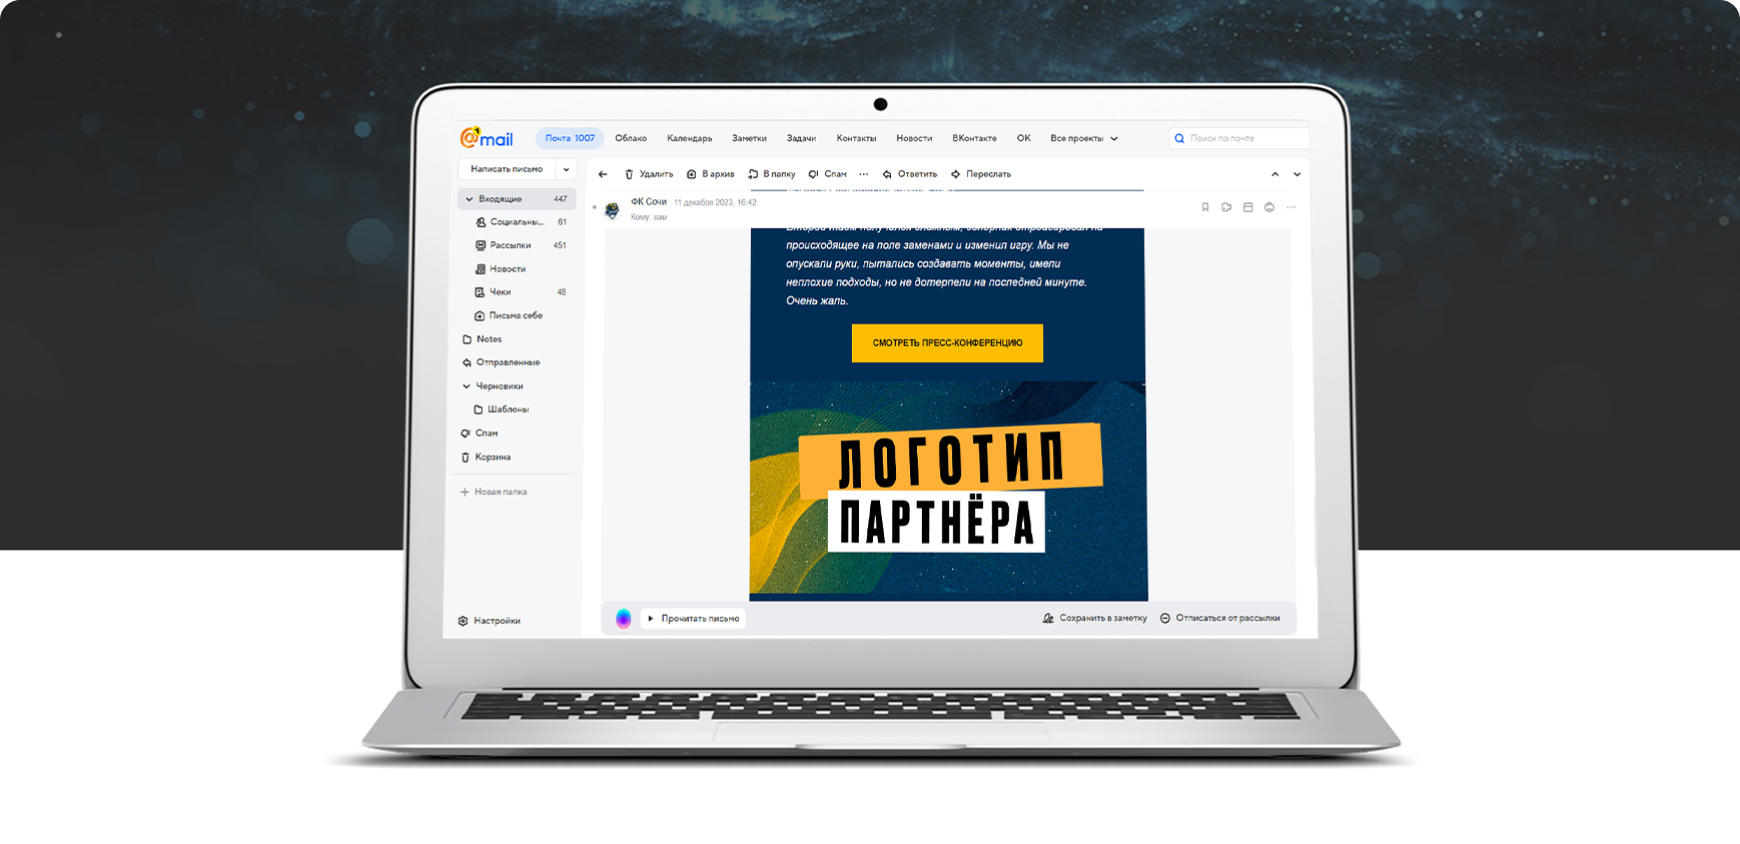The width and height of the screenshot is (1740, 844).
Task: Open the Входящие folder
Action: pyautogui.click(x=517, y=199)
